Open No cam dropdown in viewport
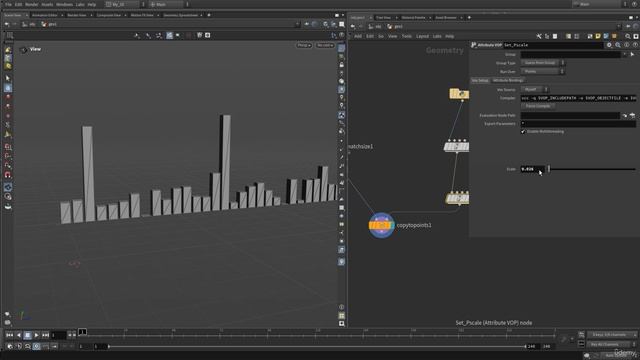This screenshot has width=640, height=360. pyautogui.click(x=325, y=45)
